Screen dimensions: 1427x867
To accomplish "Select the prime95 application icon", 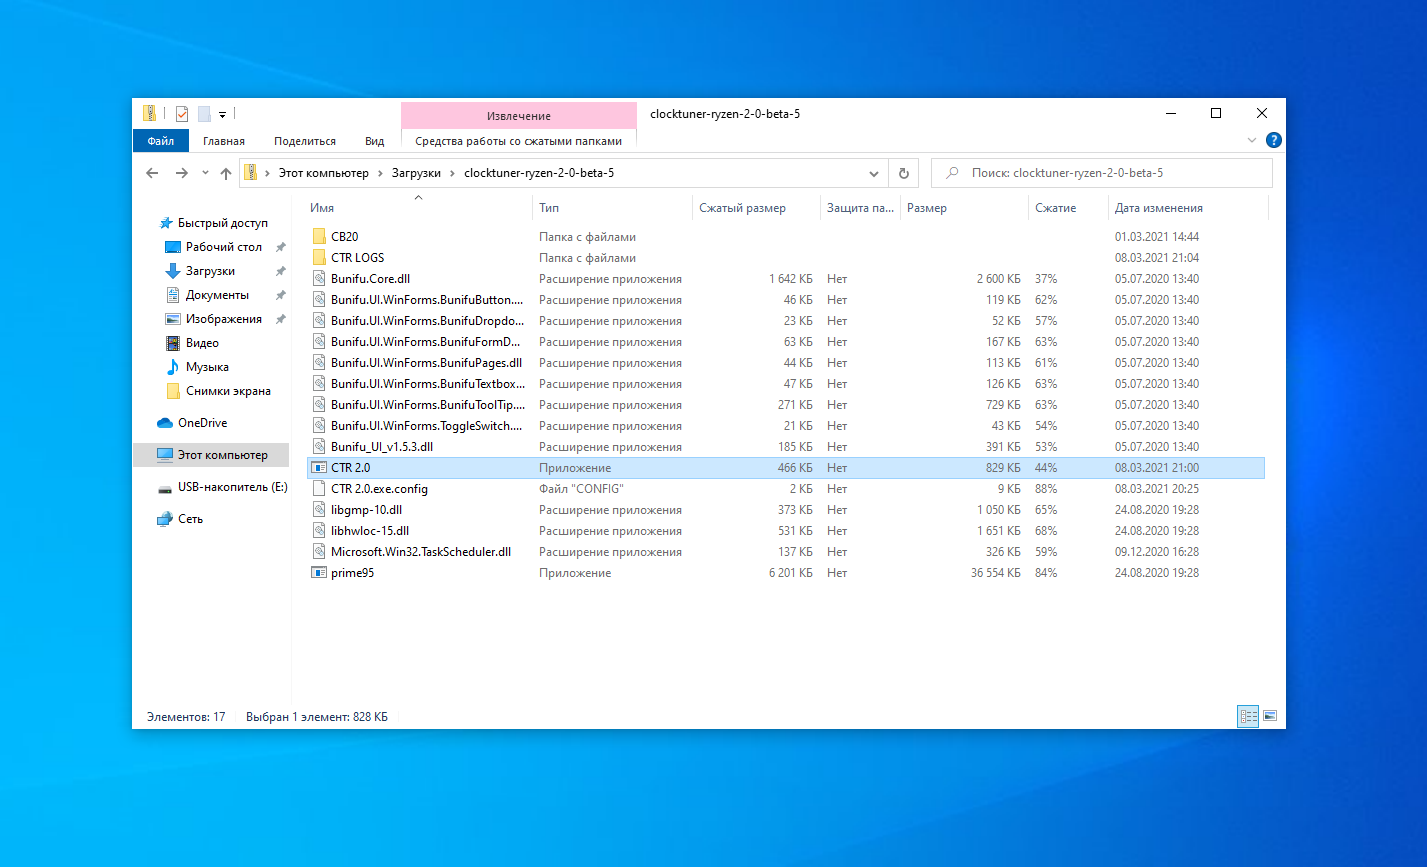I will tap(319, 573).
